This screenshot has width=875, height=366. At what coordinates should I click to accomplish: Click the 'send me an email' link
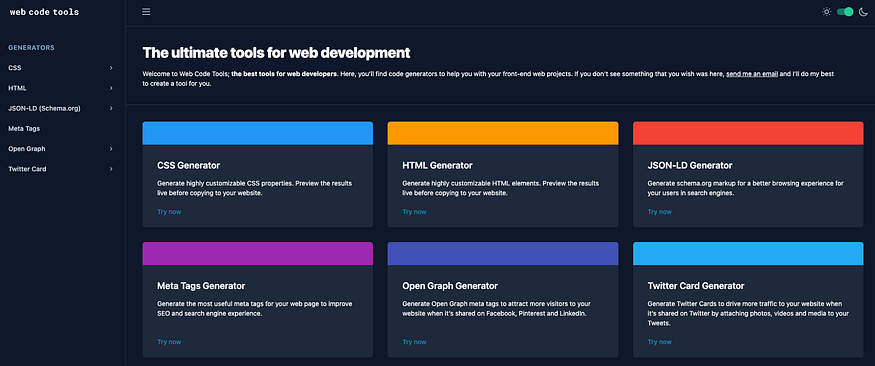(x=752, y=74)
